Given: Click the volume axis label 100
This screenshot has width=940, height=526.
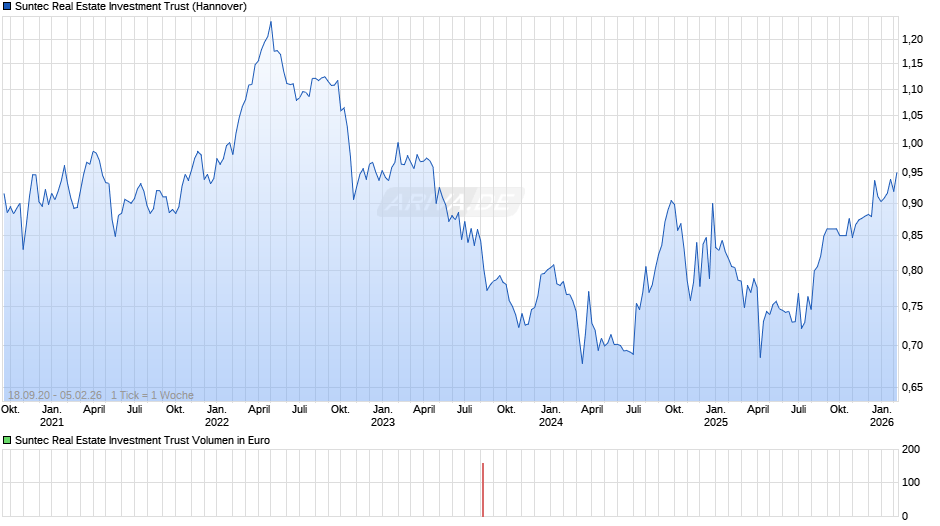Looking at the screenshot, I should 911,482.
